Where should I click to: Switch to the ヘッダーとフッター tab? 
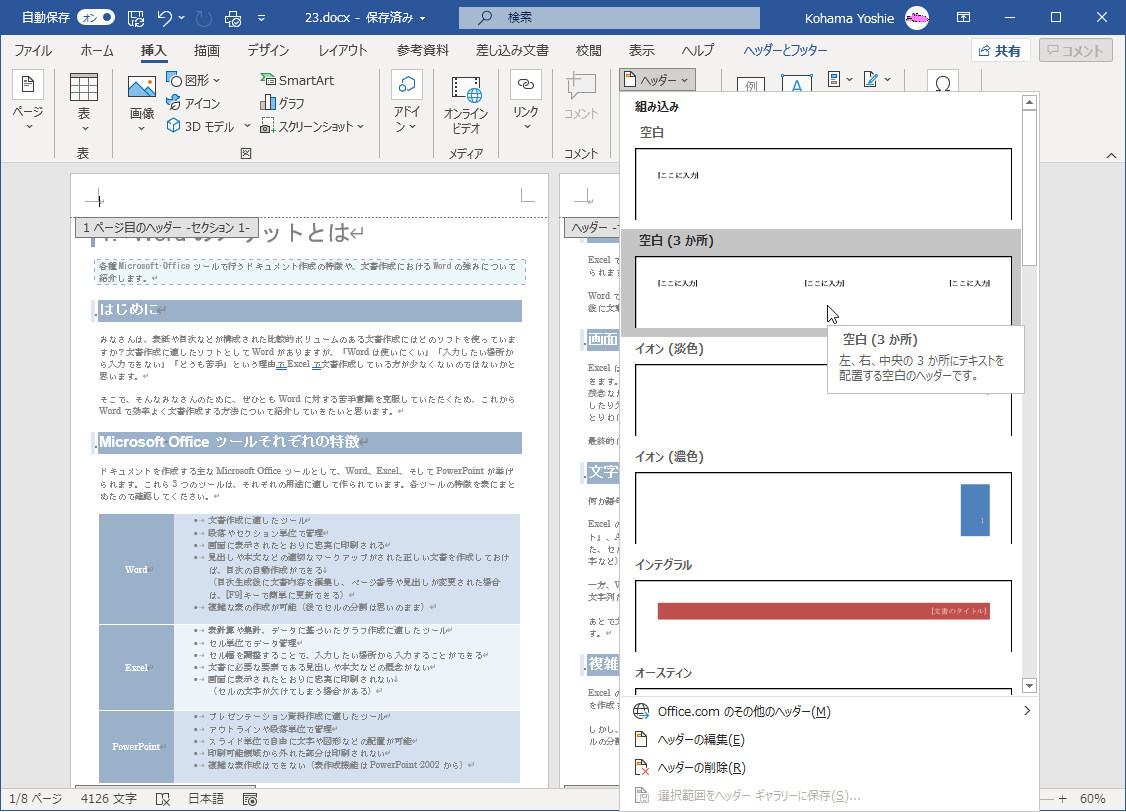coord(786,50)
